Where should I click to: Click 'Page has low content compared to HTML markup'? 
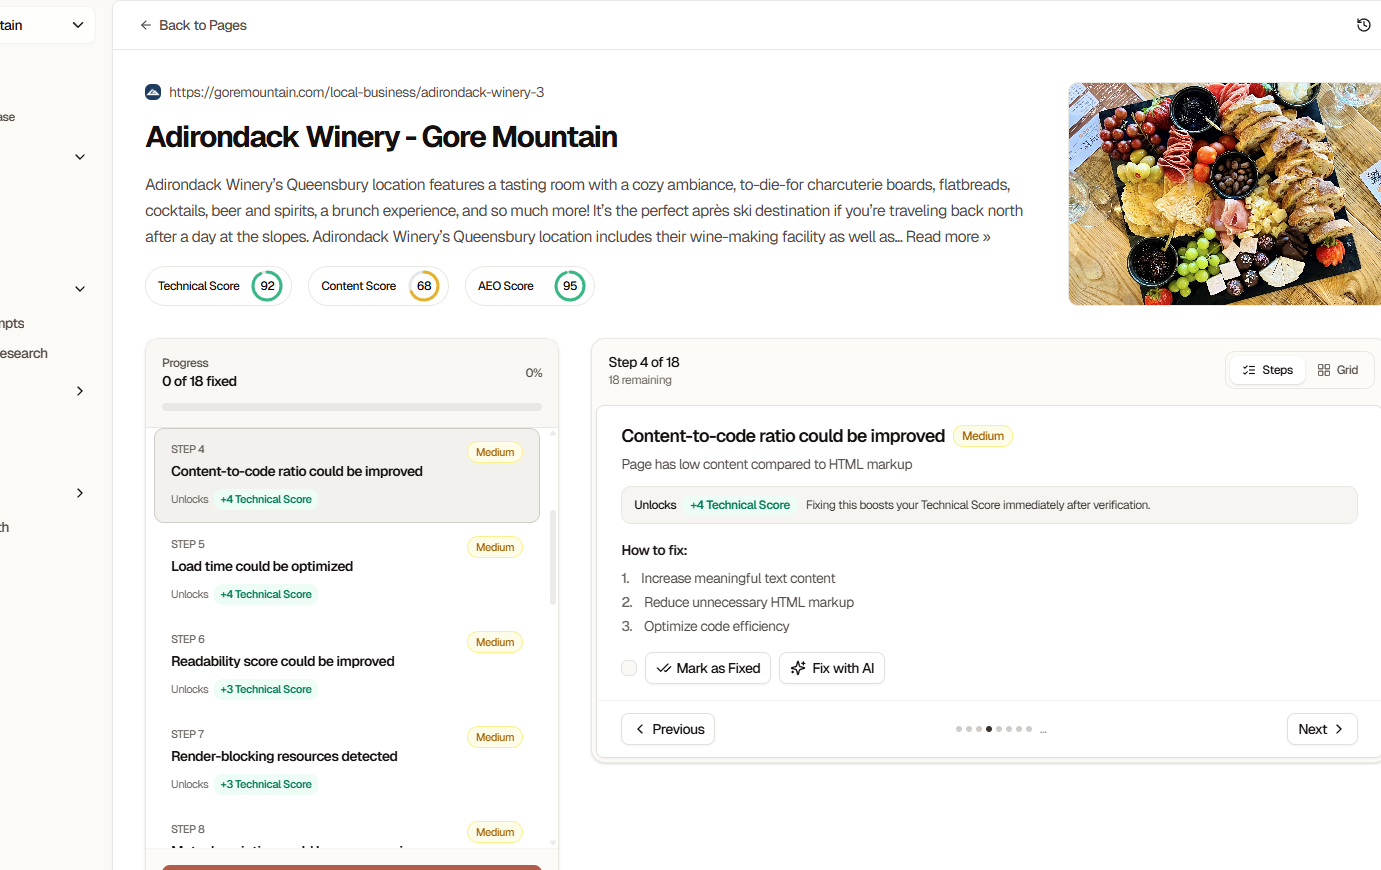[767, 464]
